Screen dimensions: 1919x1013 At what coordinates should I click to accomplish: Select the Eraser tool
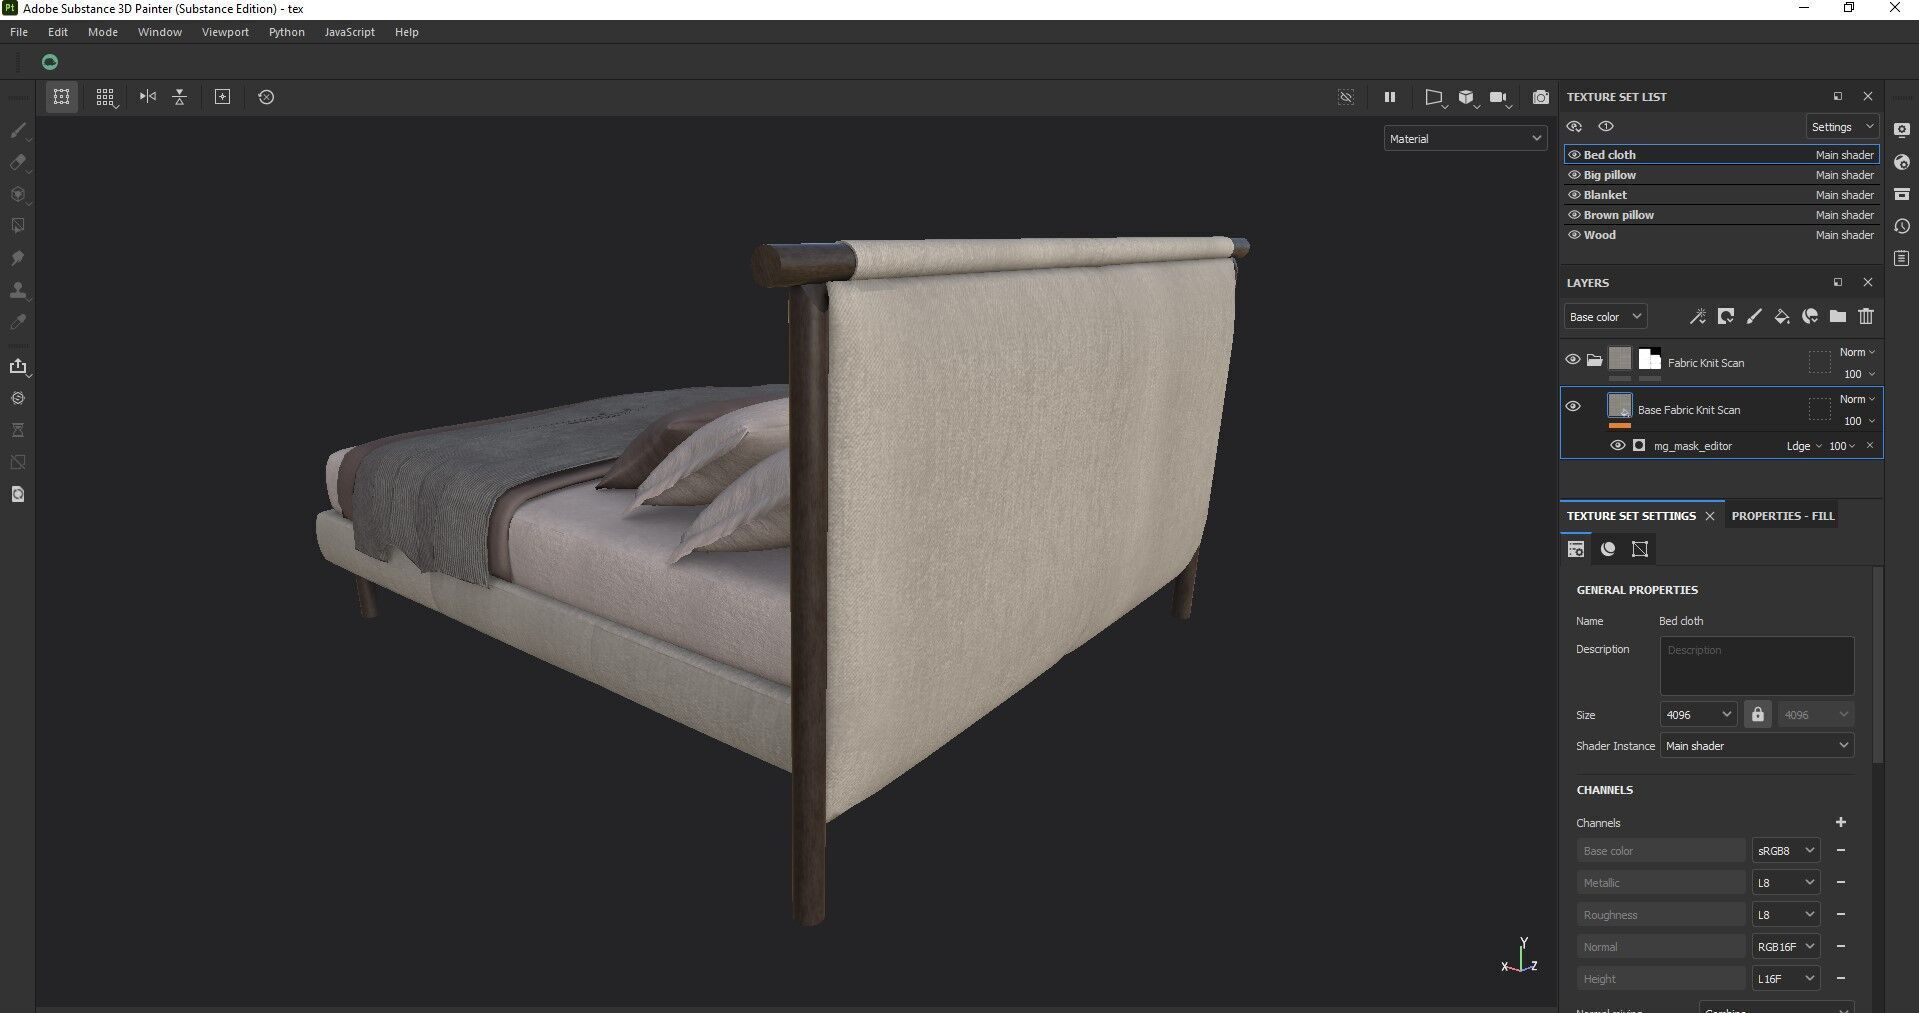[18, 162]
